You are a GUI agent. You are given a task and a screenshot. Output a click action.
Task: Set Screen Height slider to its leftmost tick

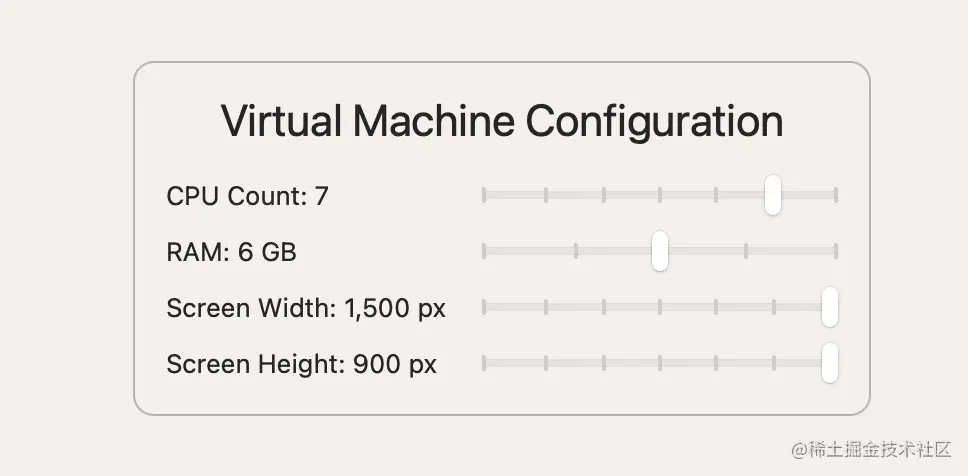[484, 363]
